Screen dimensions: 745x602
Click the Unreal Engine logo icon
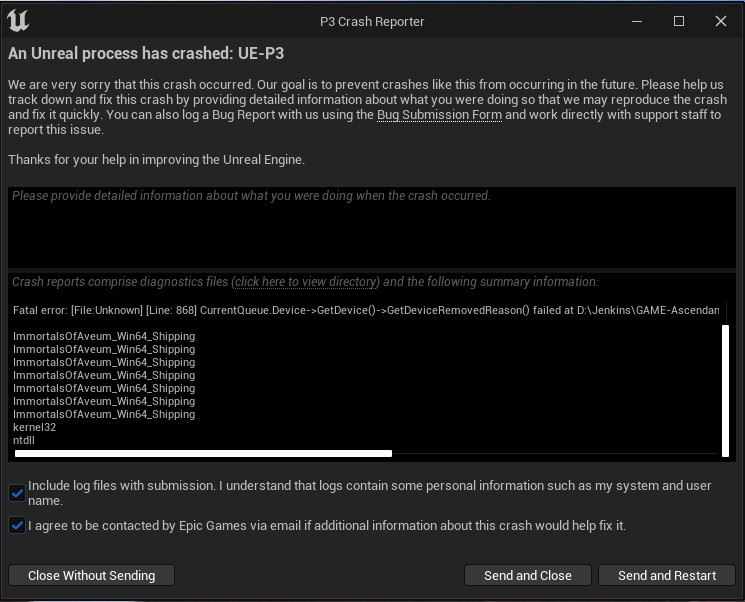pyautogui.click(x=18, y=21)
